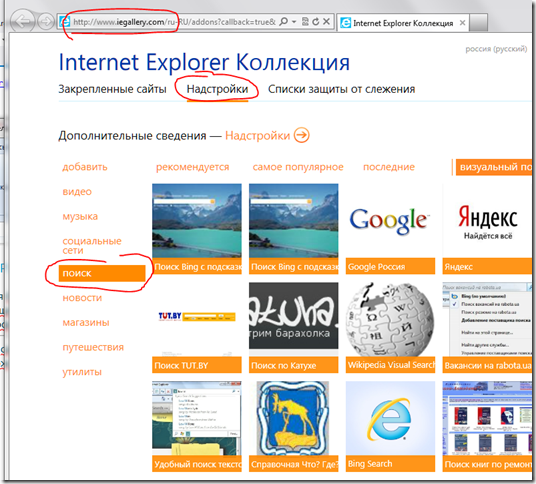Screen dimensions: 536x484
Task: Click the Поиск по Катухе caption
Action: coord(294,365)
